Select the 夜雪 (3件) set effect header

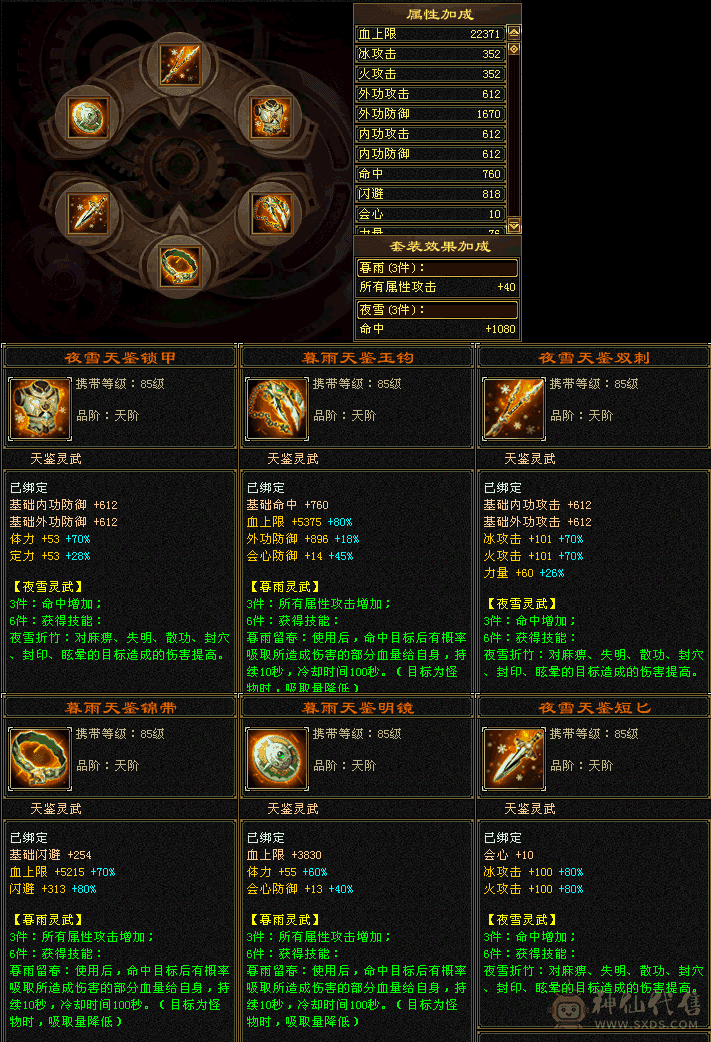pos(437,310)
